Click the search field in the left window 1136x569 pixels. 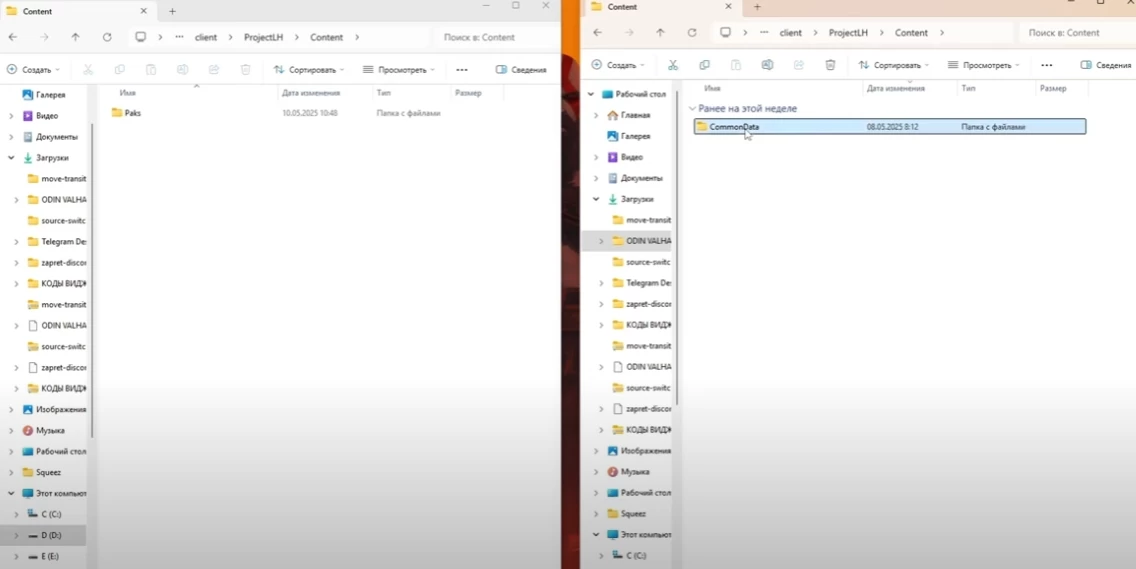[x=495, y=37]
